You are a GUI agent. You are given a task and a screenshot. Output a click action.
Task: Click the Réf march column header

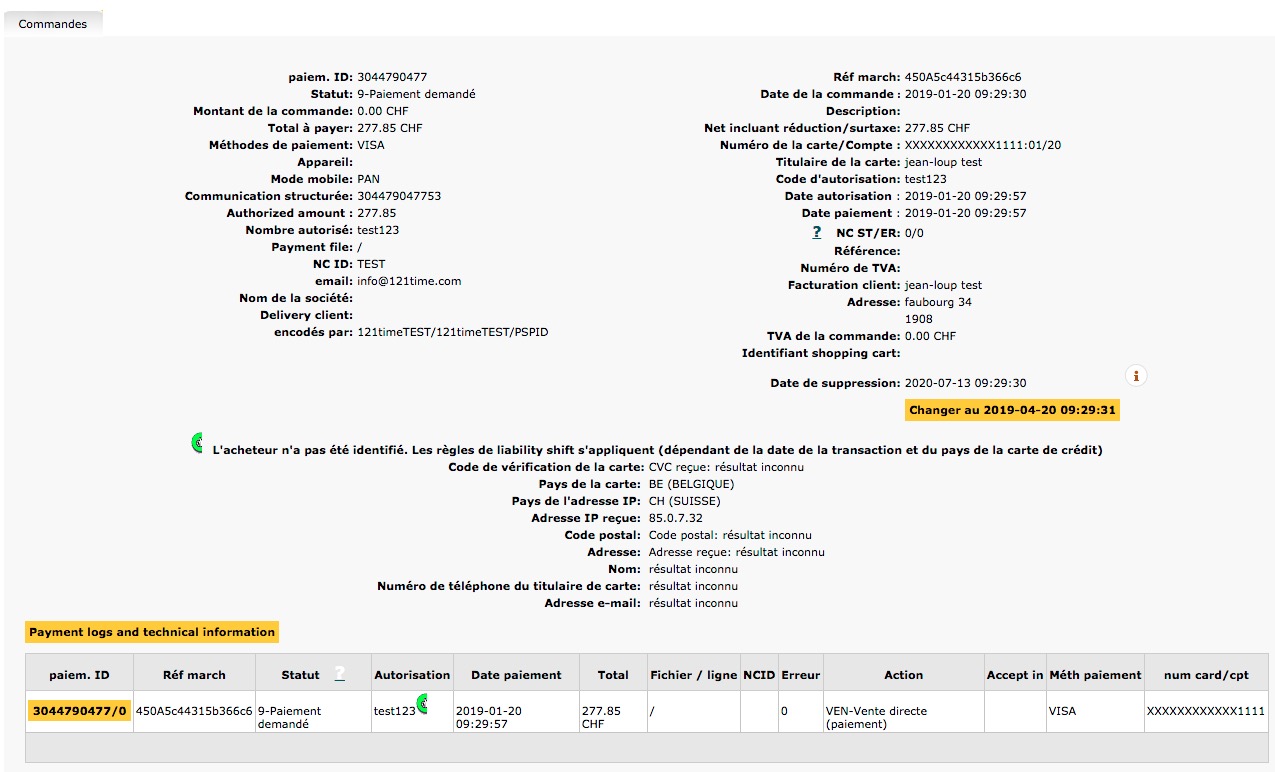tap(194, 674)
